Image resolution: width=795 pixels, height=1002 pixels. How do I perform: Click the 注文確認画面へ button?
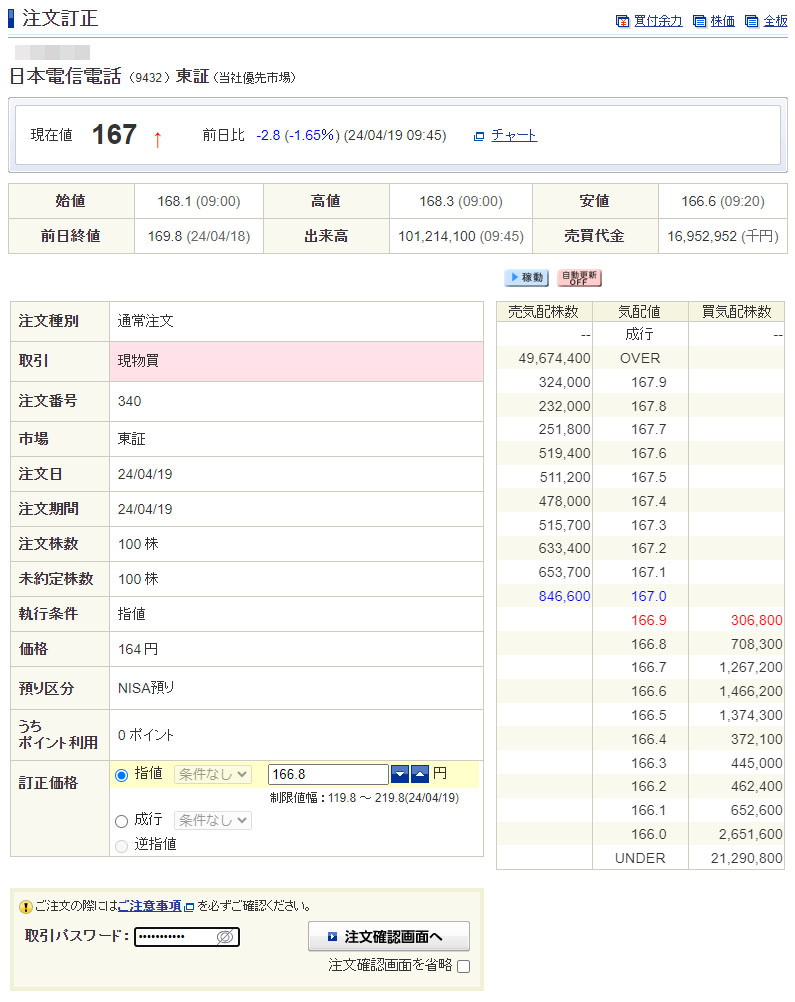[388, 937]
